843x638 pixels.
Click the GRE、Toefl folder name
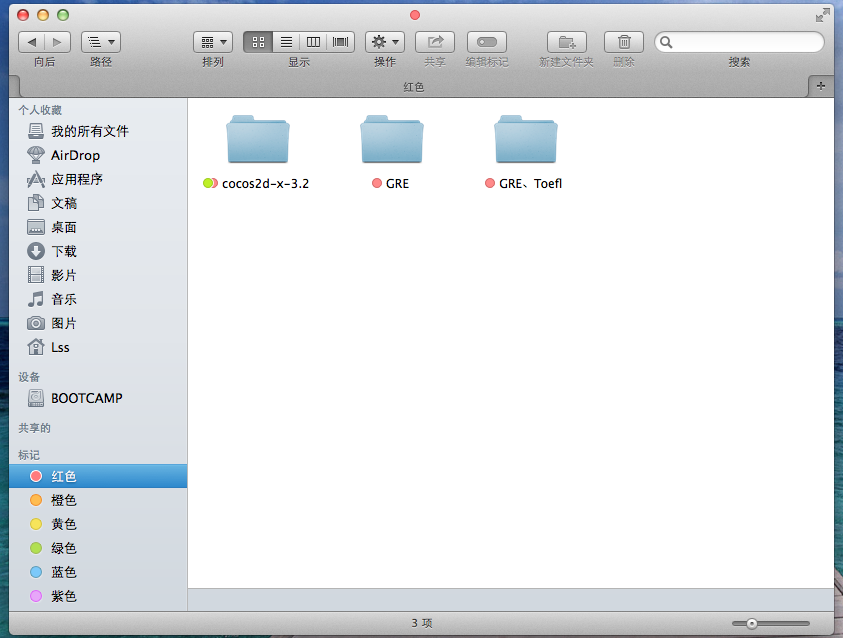tap(531, 184)
